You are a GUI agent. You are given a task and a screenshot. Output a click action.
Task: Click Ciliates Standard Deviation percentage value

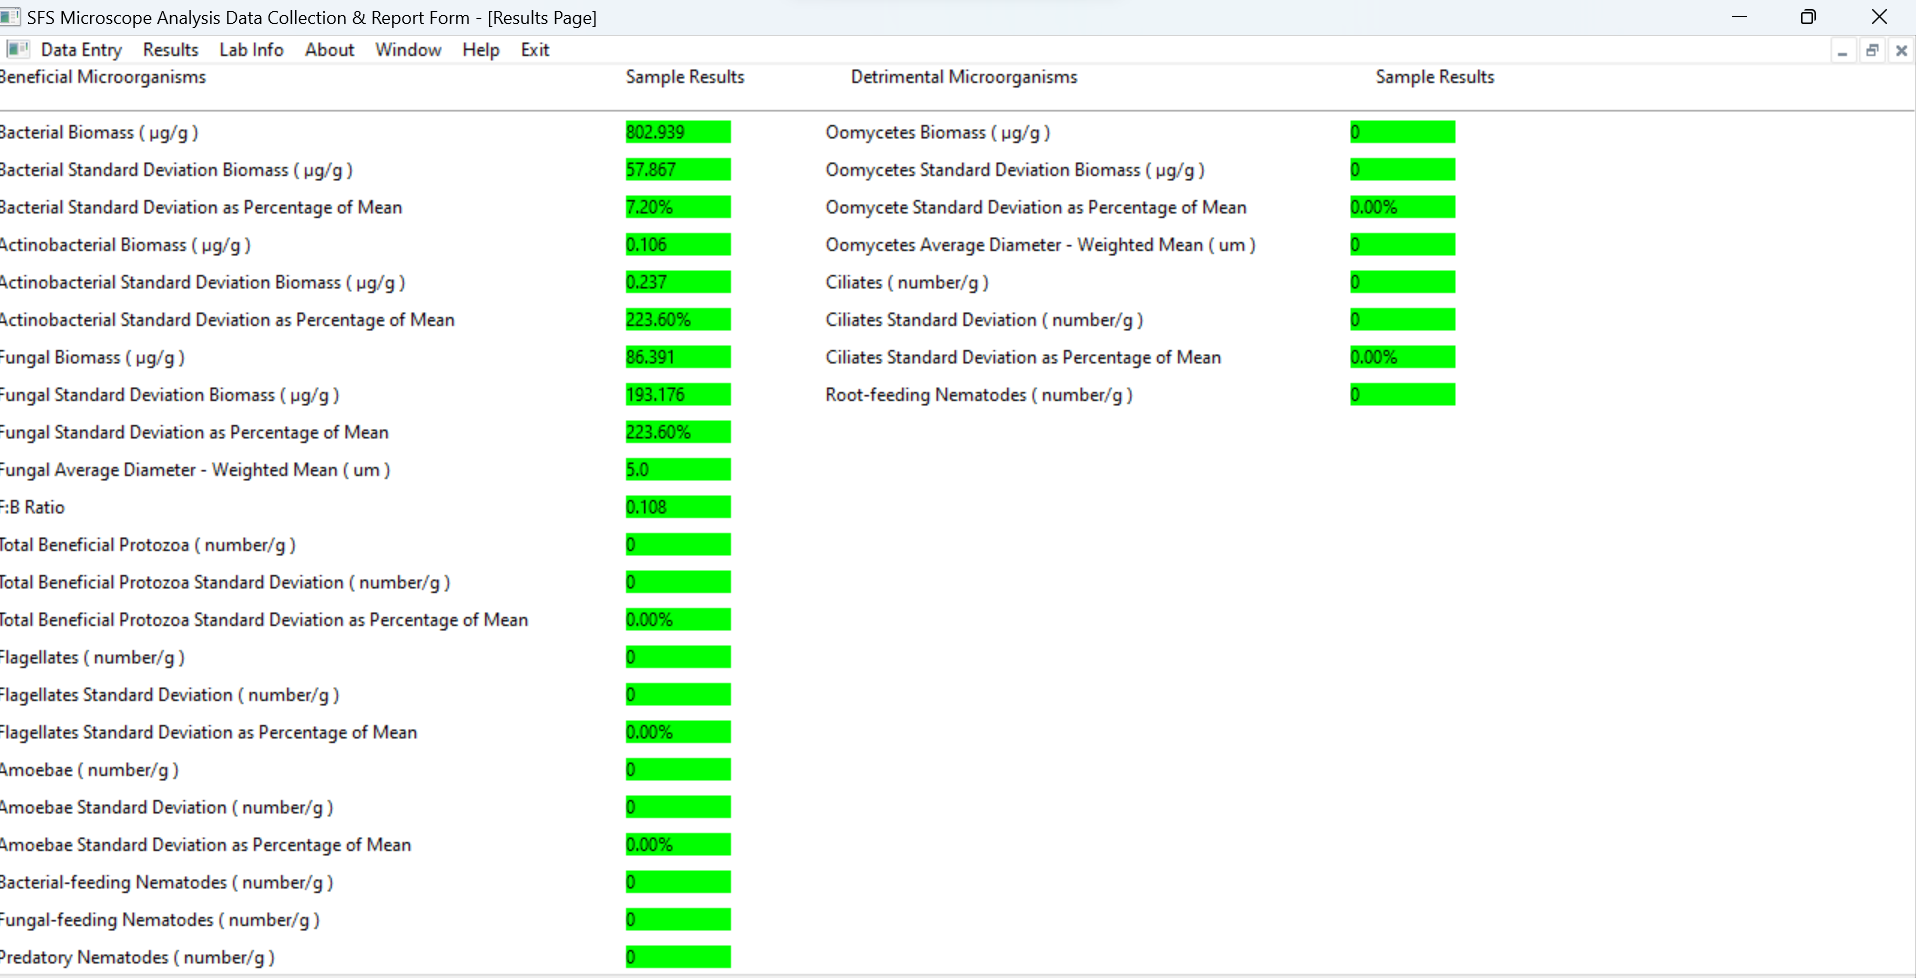tap(1402, 357)
